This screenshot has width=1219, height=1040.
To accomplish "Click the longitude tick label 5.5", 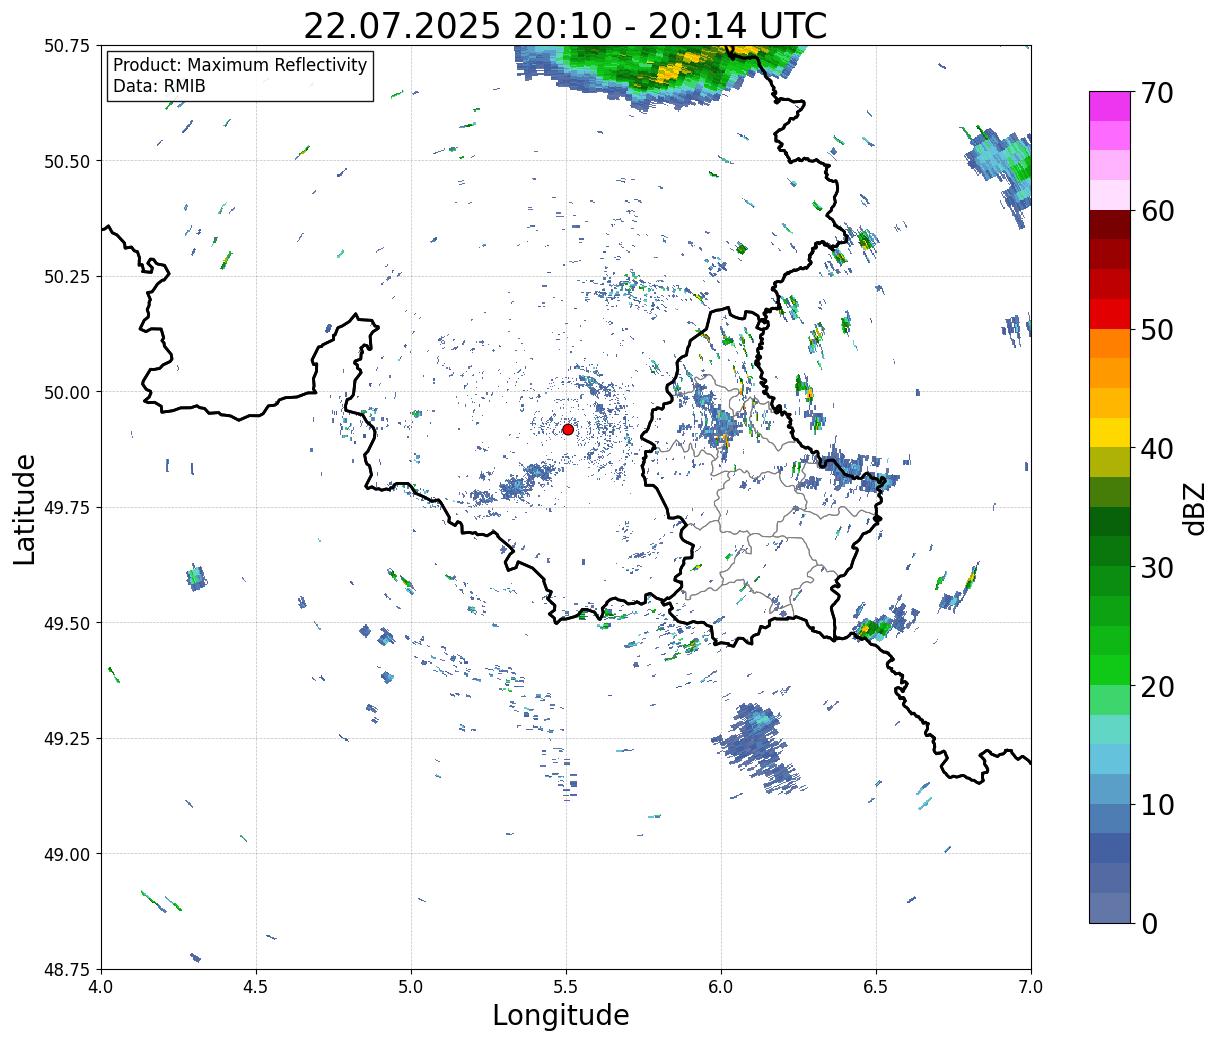I will pyautogui.click(x=566, y=986).
